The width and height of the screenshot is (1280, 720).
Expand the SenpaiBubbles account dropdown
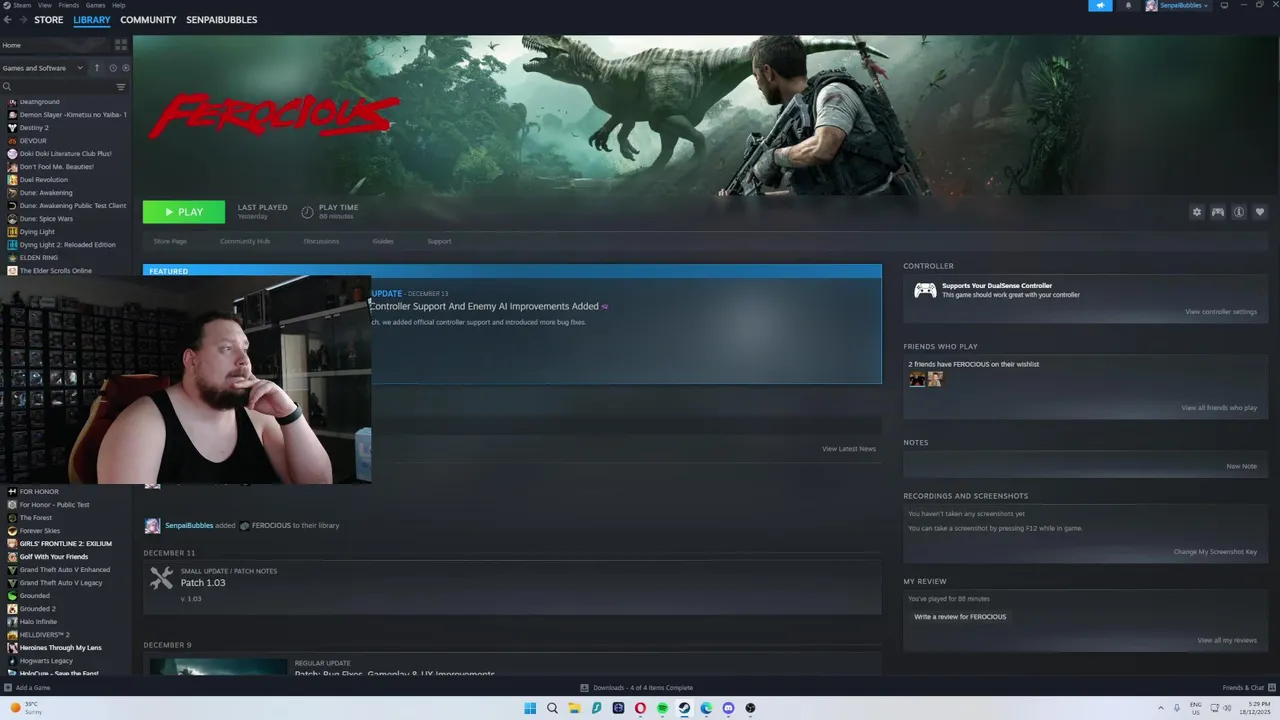tap(1177, 6)
